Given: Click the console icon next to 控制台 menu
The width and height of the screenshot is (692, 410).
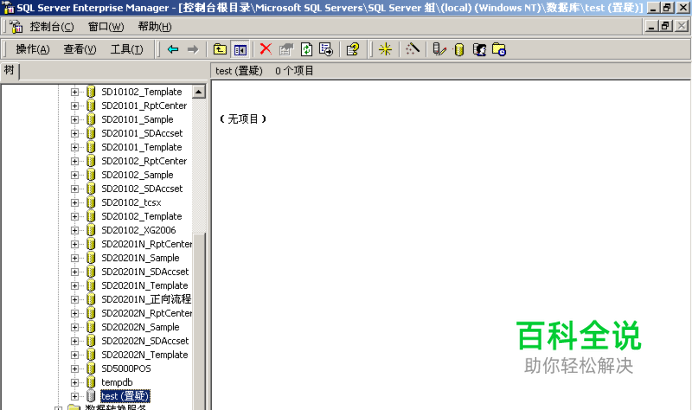Looking at the screenshot, I should click(x=16, y=27).
